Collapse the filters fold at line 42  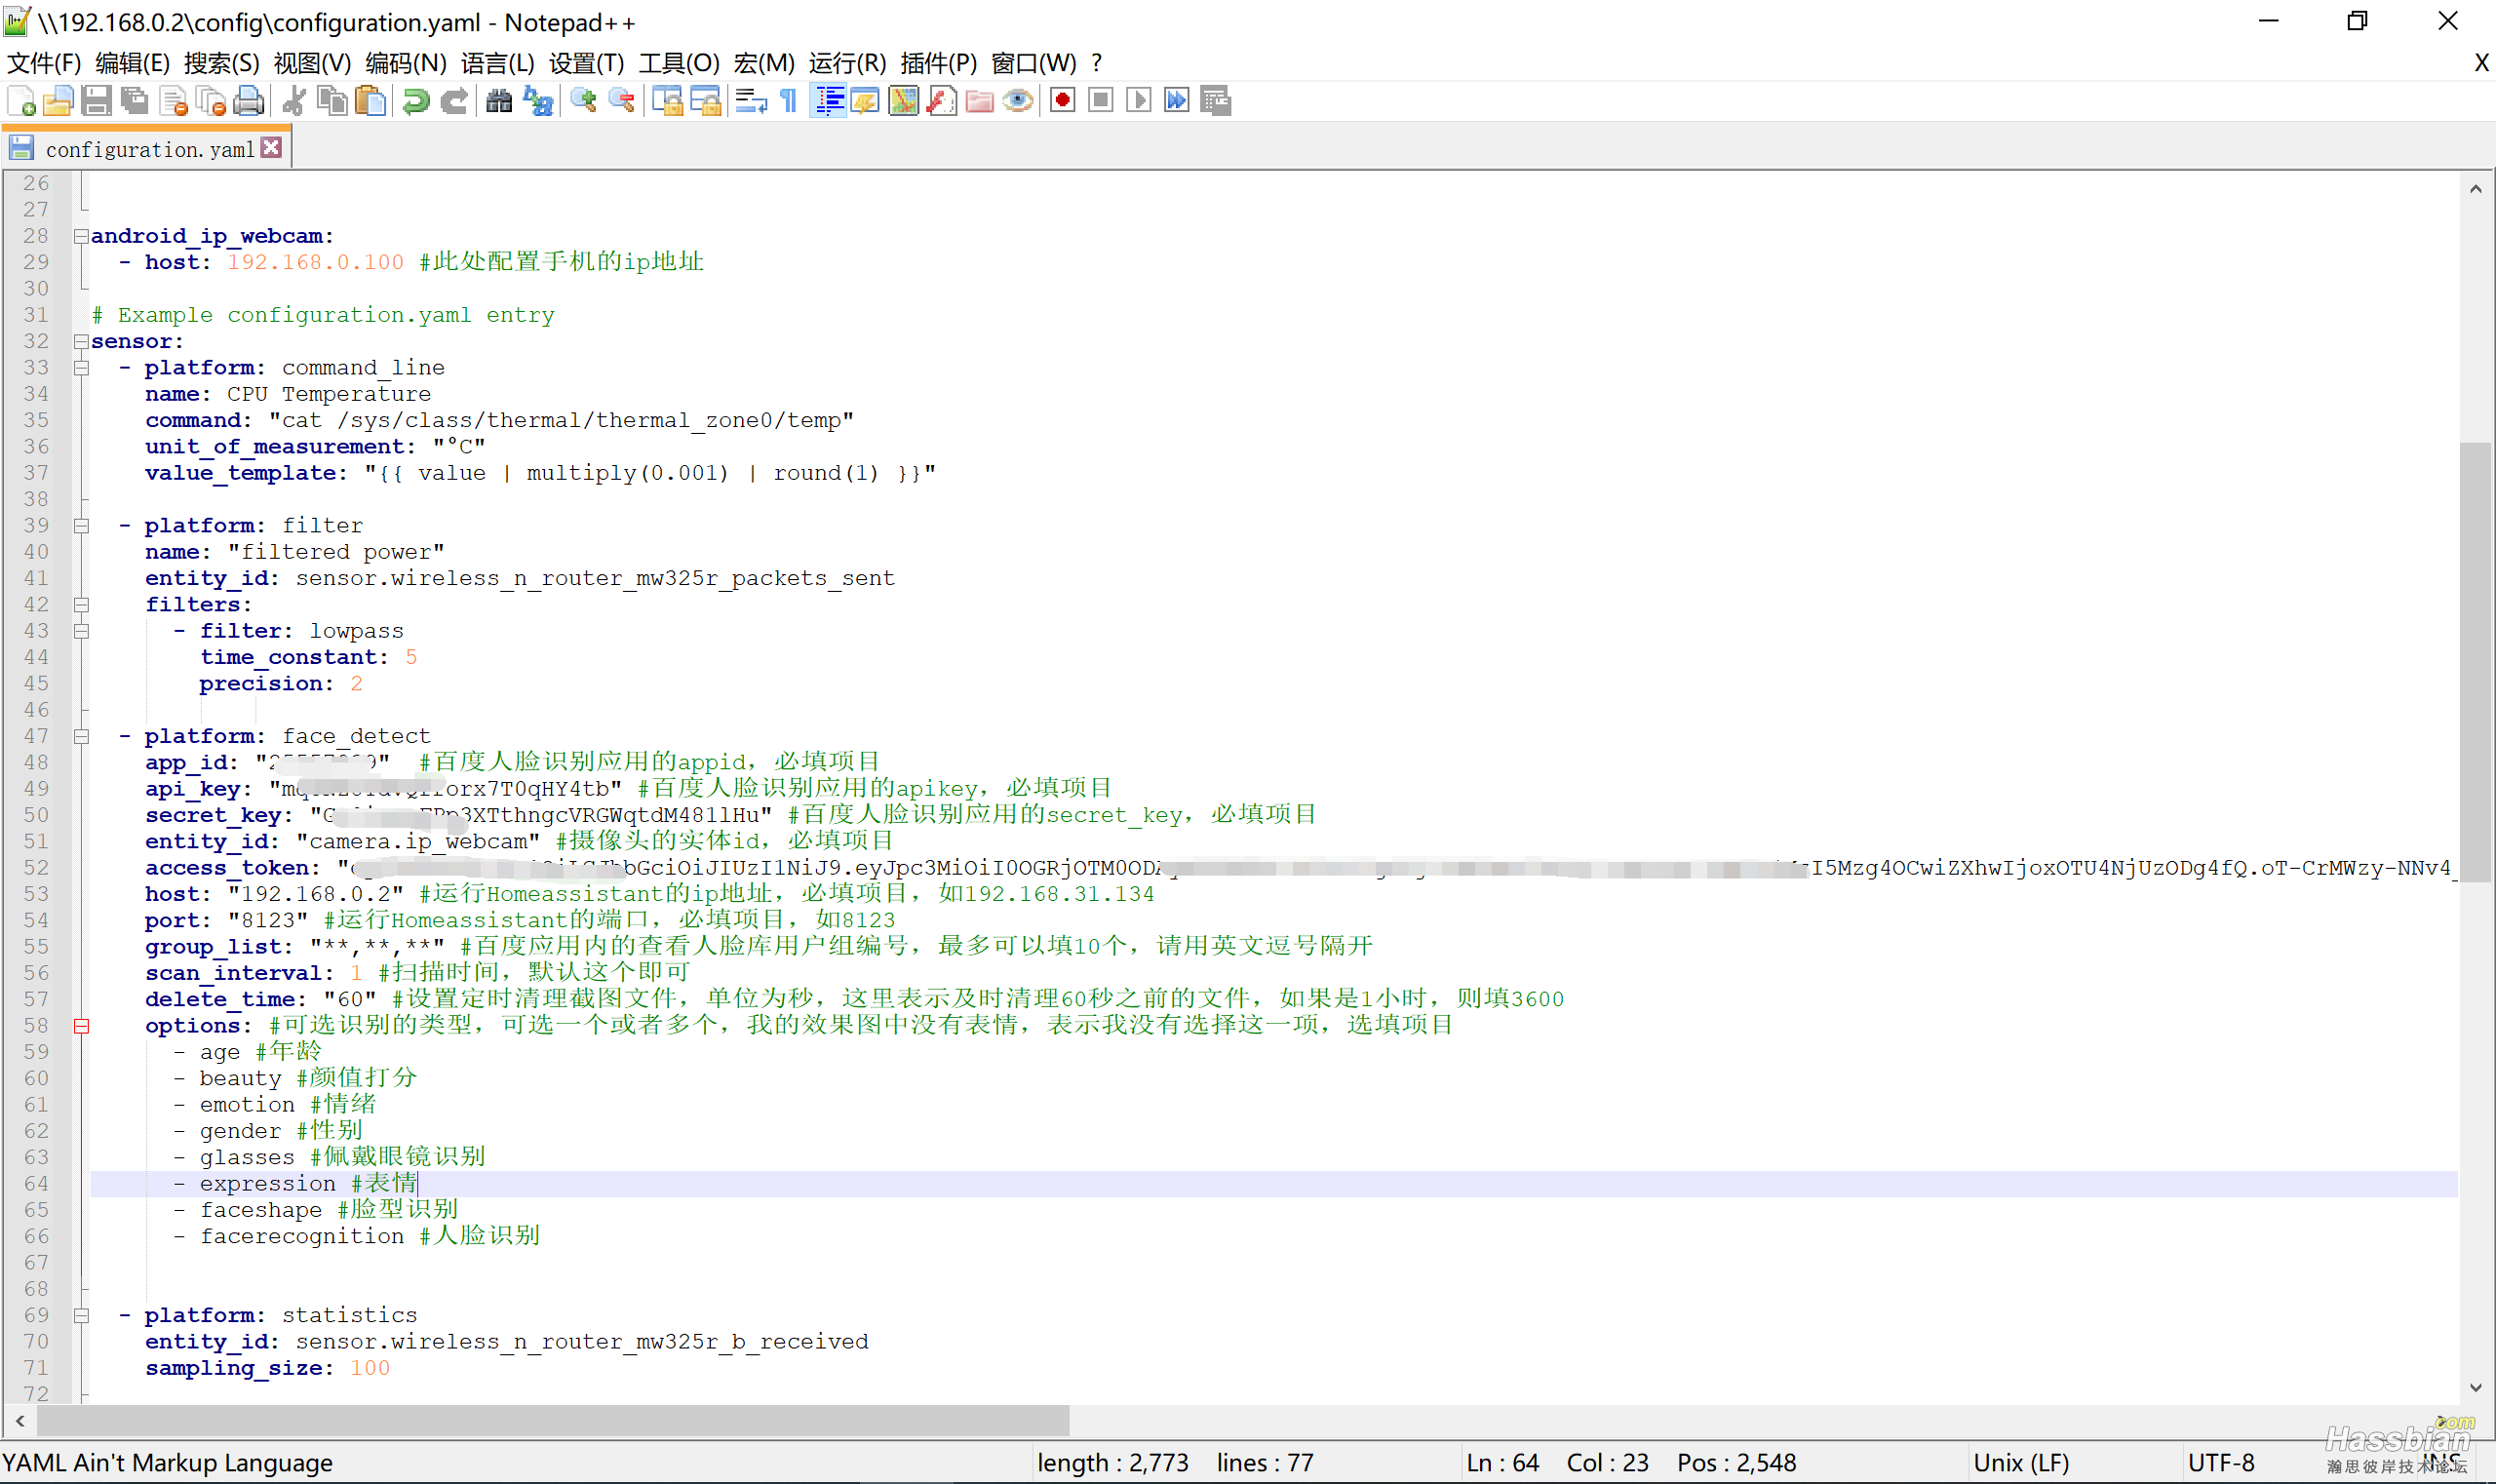point(81,605)
